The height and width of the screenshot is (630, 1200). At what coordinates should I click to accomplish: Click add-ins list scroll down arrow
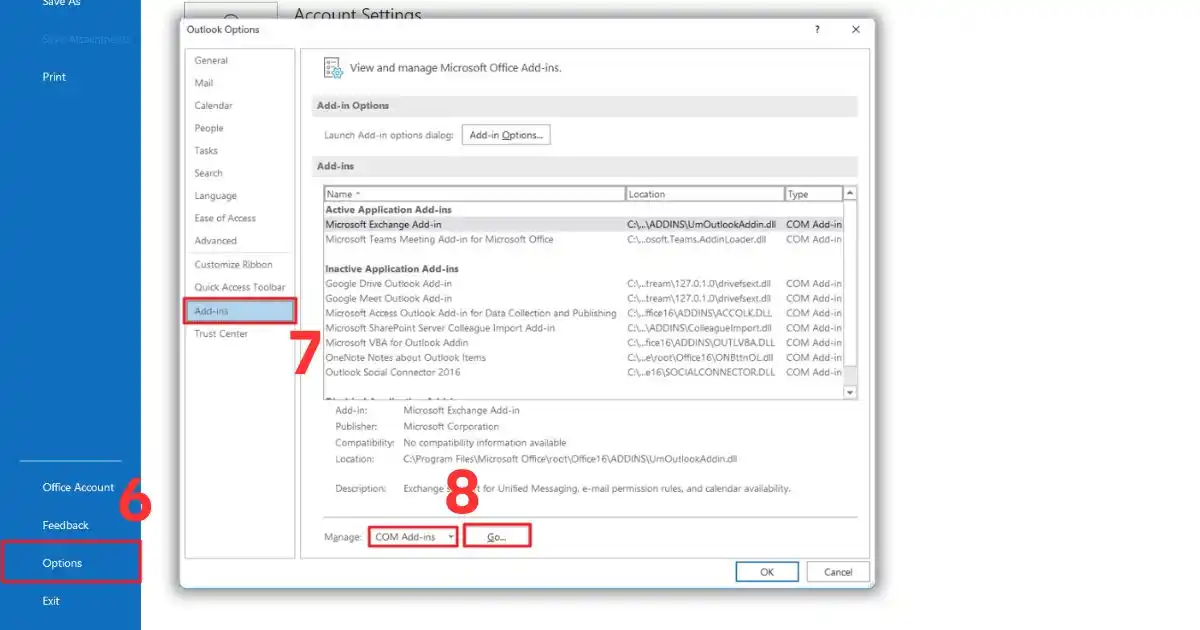tap(850, 393)
